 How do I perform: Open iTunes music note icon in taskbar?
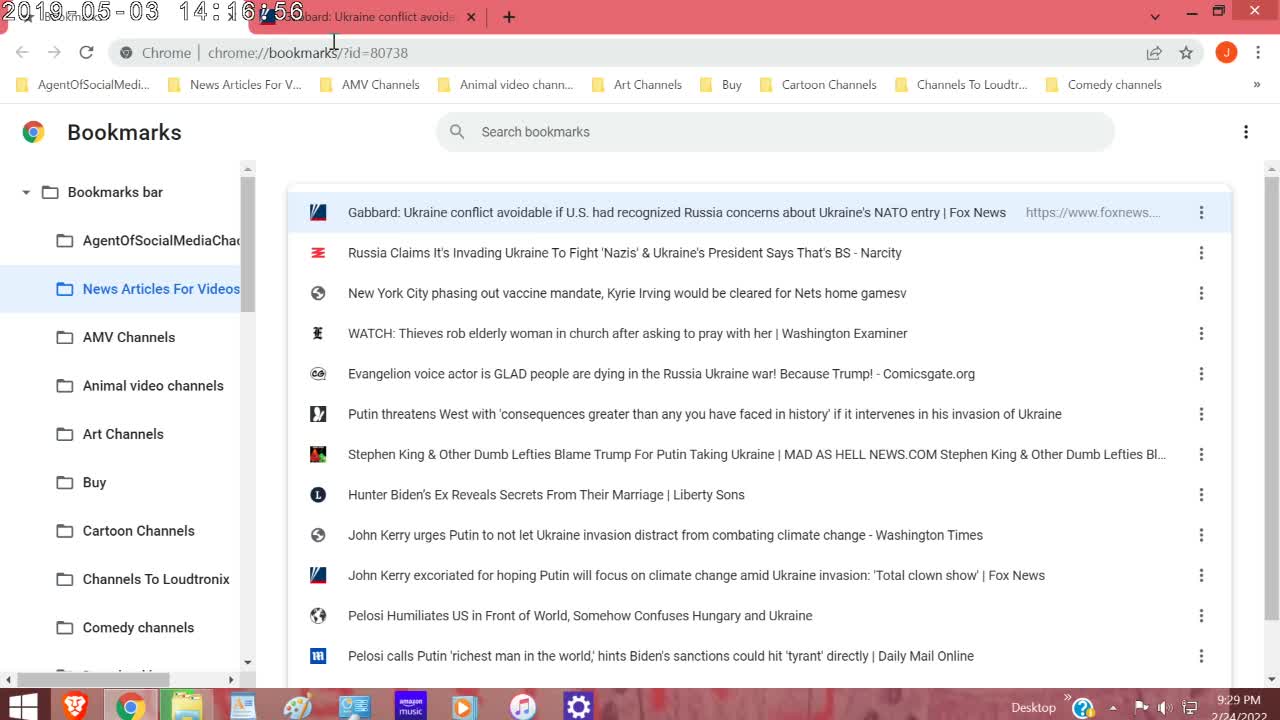click(x=522, y=707)
